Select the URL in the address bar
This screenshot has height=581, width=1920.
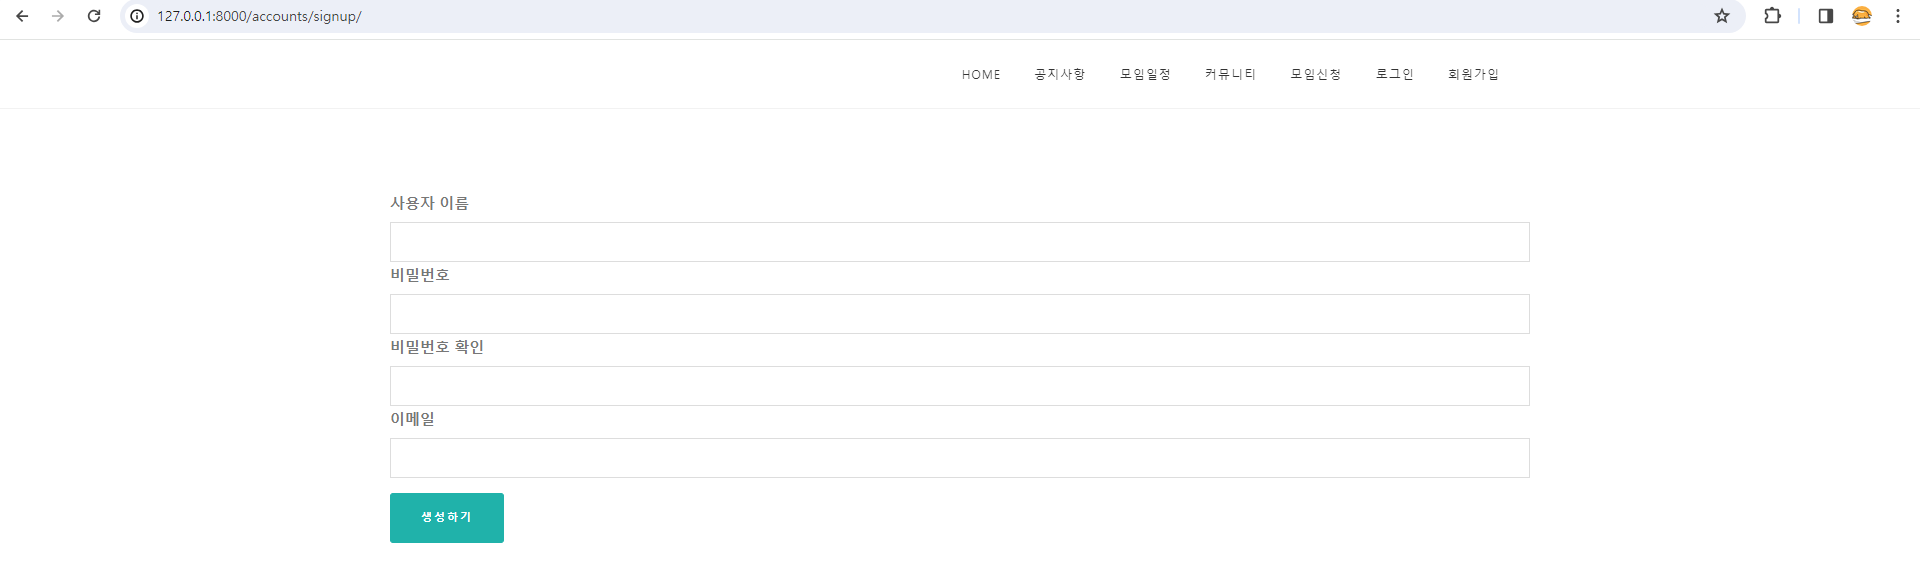coord(259,17)
